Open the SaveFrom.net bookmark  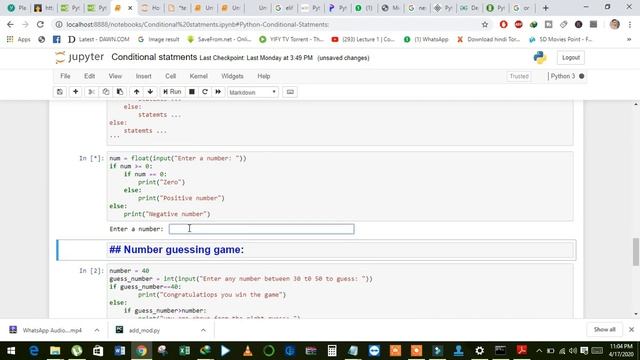point(219,40)
